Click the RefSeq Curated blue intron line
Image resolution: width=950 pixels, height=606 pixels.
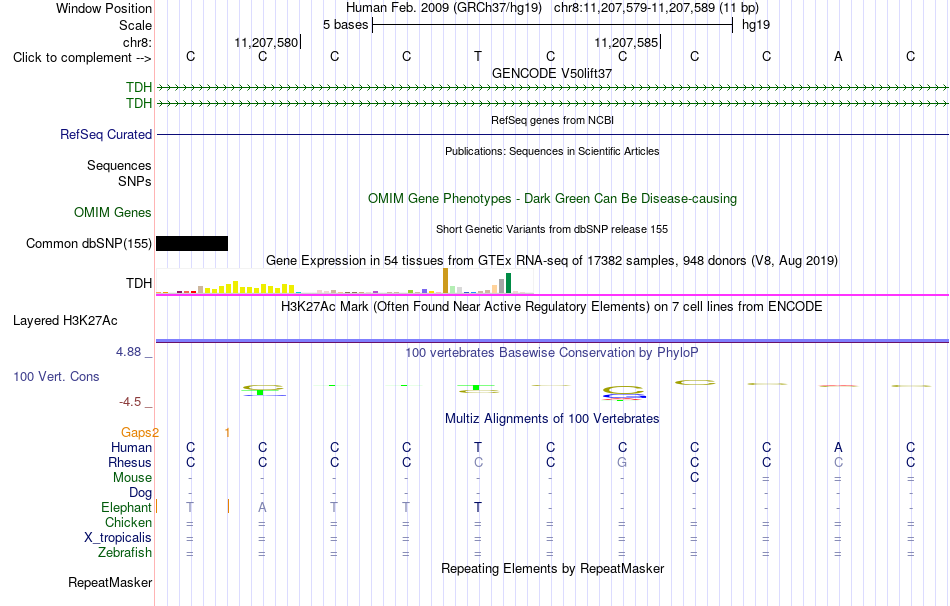click(552, 135)
